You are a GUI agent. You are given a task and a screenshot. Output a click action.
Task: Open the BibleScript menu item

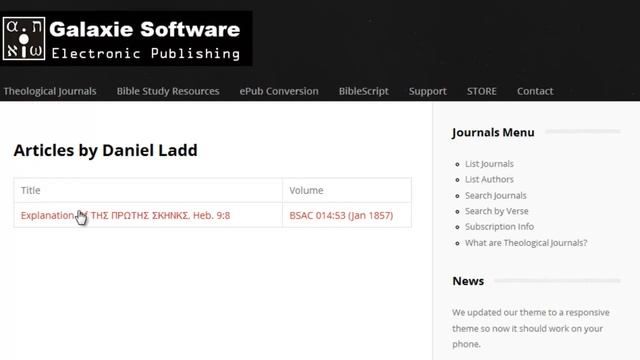(363, 91)
